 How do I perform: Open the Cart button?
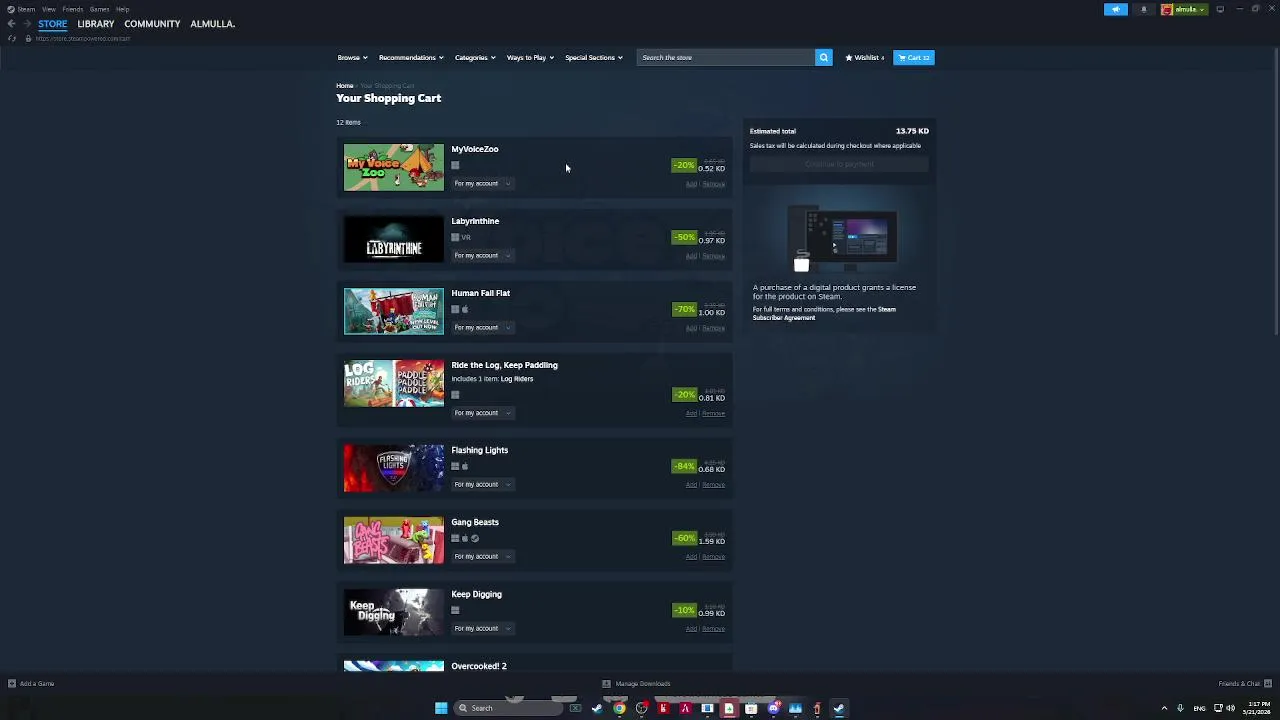[x=914, y=57]
